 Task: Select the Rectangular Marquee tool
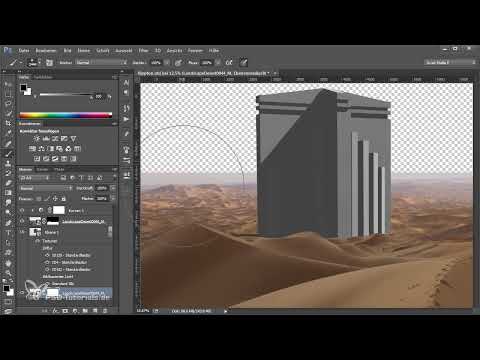[8, 94]
